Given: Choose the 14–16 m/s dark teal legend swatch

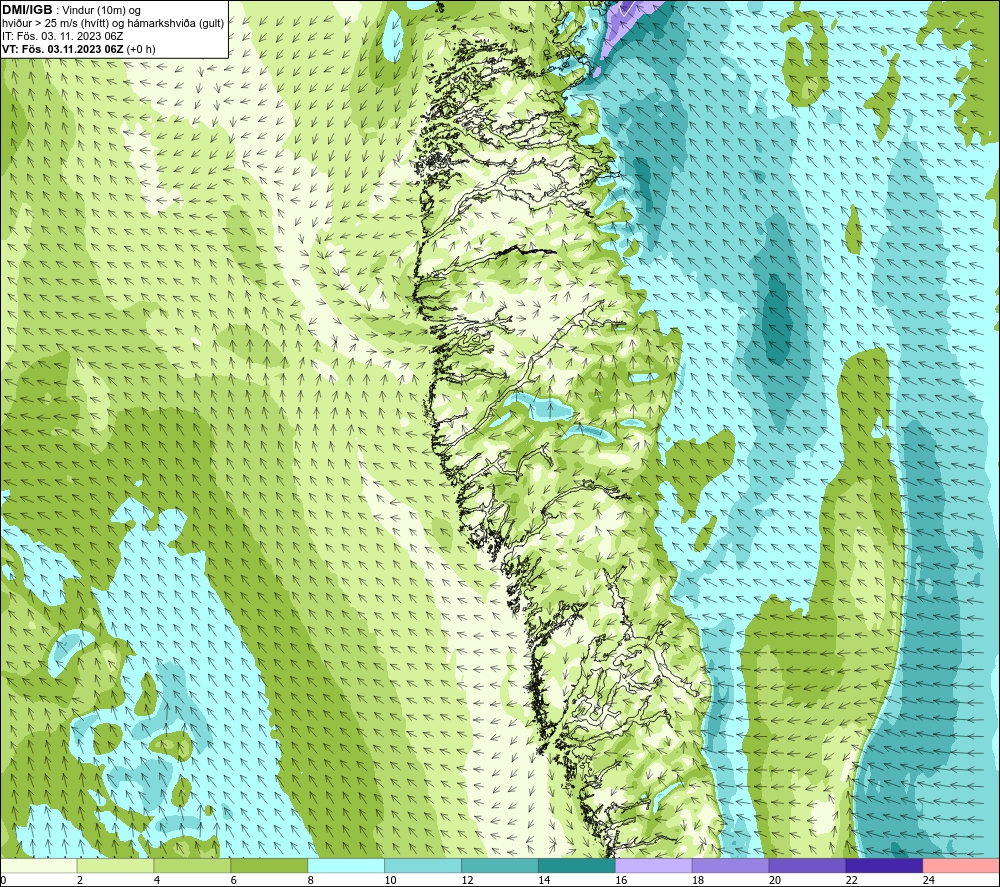Looking at the screenshot, I should 577,865.
